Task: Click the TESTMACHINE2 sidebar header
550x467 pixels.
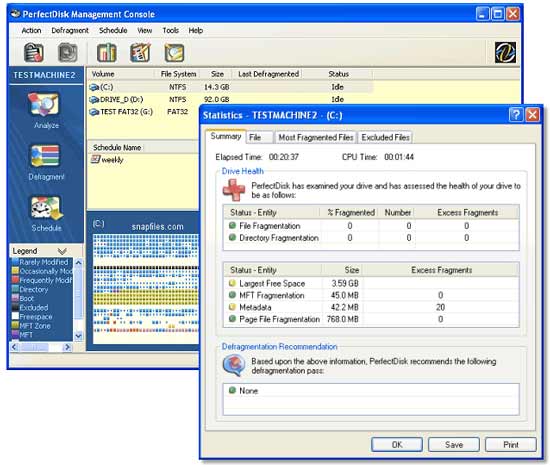Action: [x=45, y=75]
